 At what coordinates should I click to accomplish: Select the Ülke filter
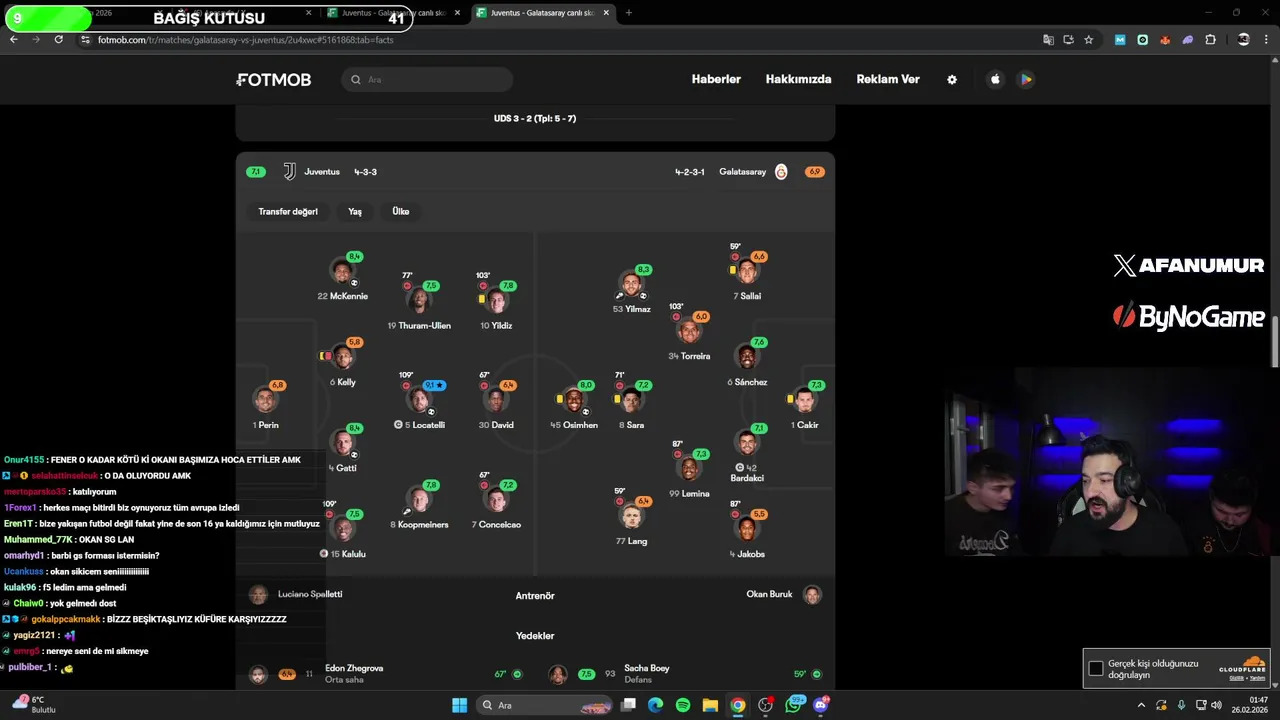[401, 212]
